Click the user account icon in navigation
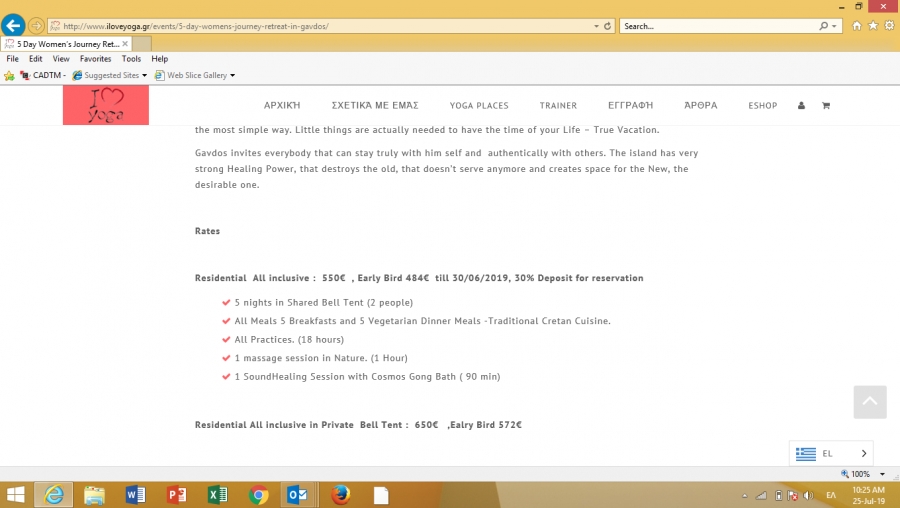Image resolution: width=900 pixels, height=508 pixels. tap(801, 105)
